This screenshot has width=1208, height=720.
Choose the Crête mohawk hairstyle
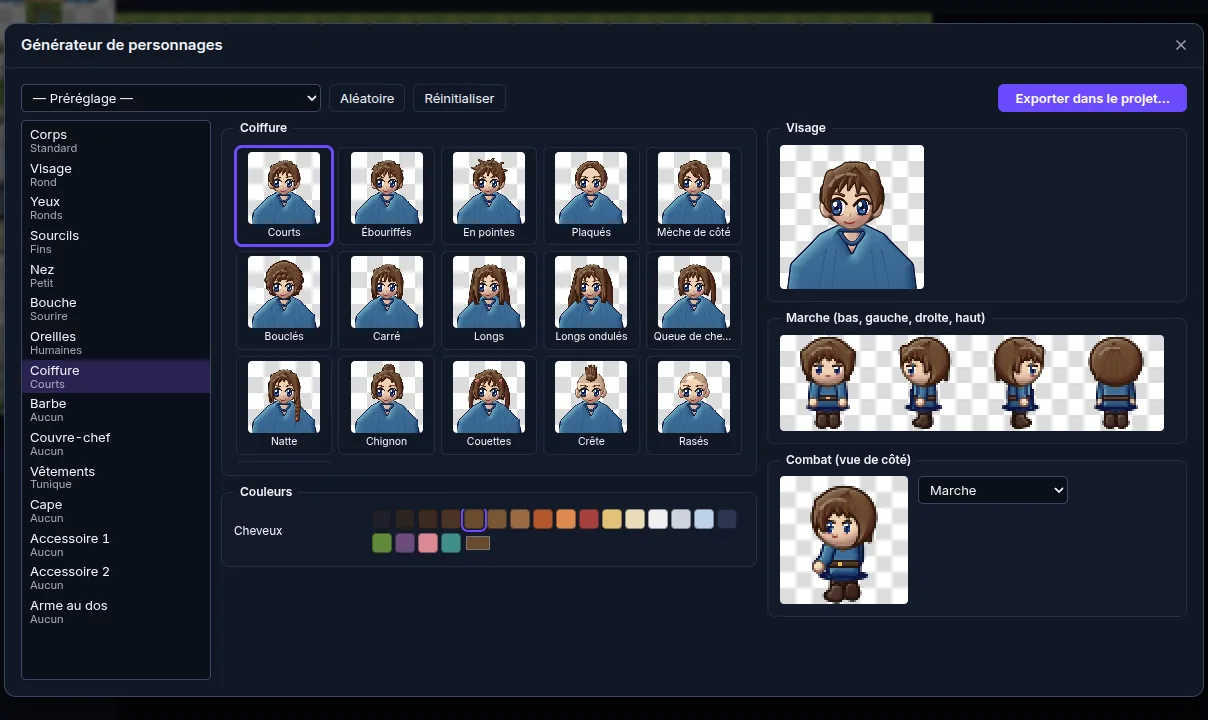click(591, 405)
